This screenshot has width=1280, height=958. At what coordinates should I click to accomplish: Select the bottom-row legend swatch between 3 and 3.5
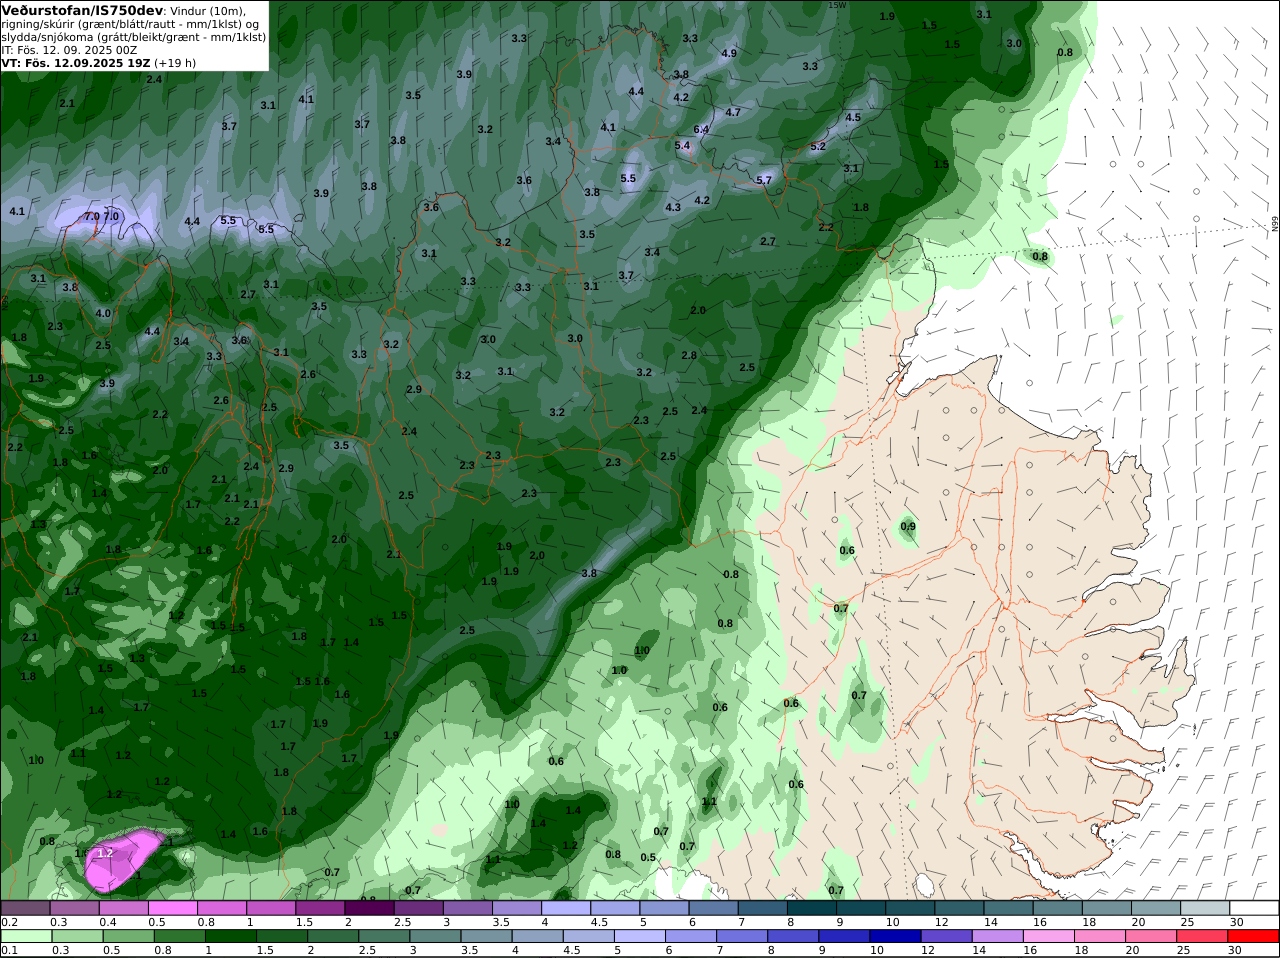click(434, 937)
